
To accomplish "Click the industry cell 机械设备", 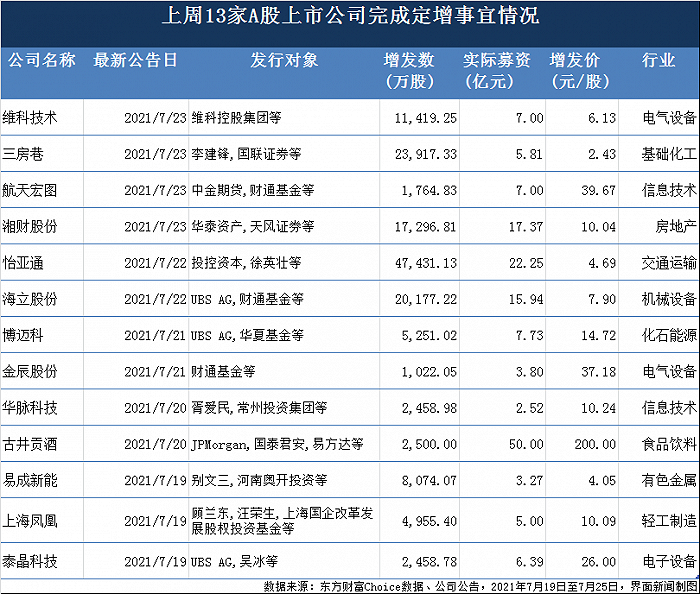I will coord(669,299).
